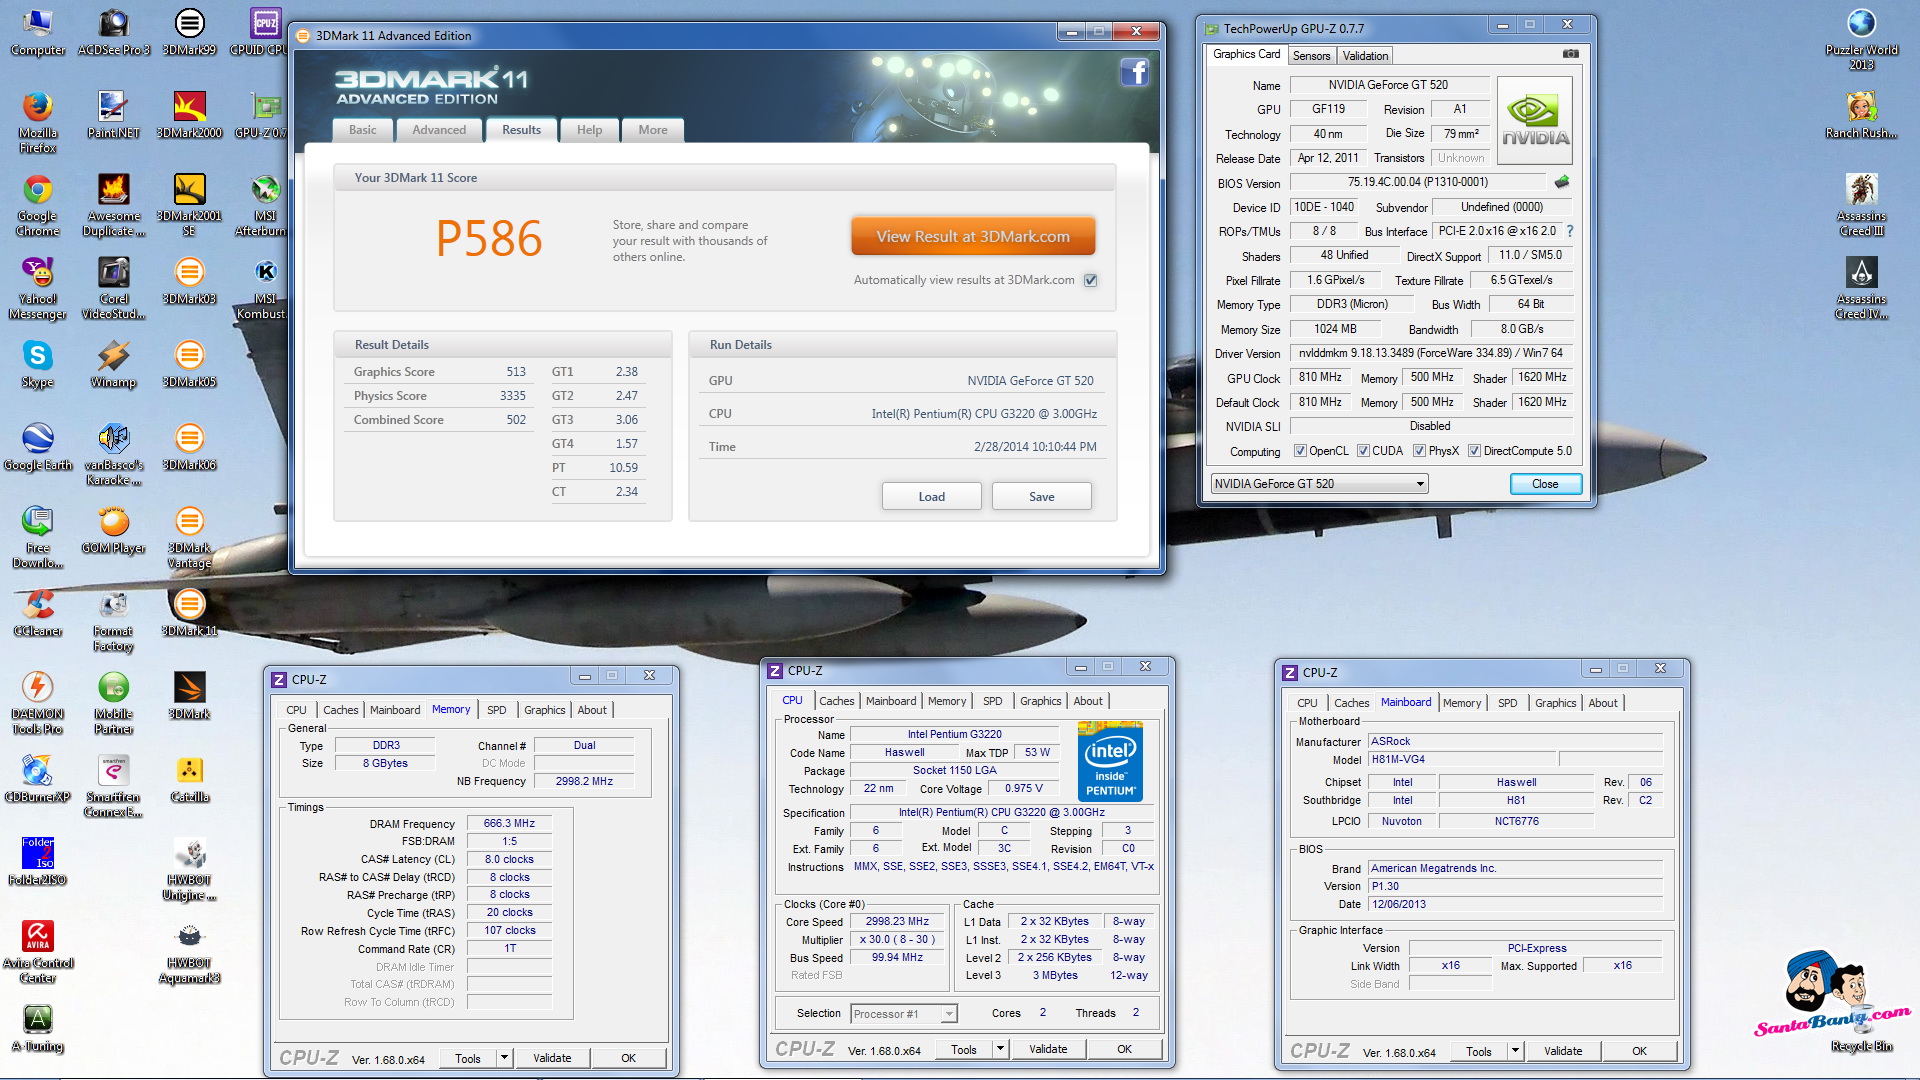This screenshot has height=1080, width=1920.
Task: Click the ASRock manufacturer field in CPU-Z
Action: [1515, 742]
